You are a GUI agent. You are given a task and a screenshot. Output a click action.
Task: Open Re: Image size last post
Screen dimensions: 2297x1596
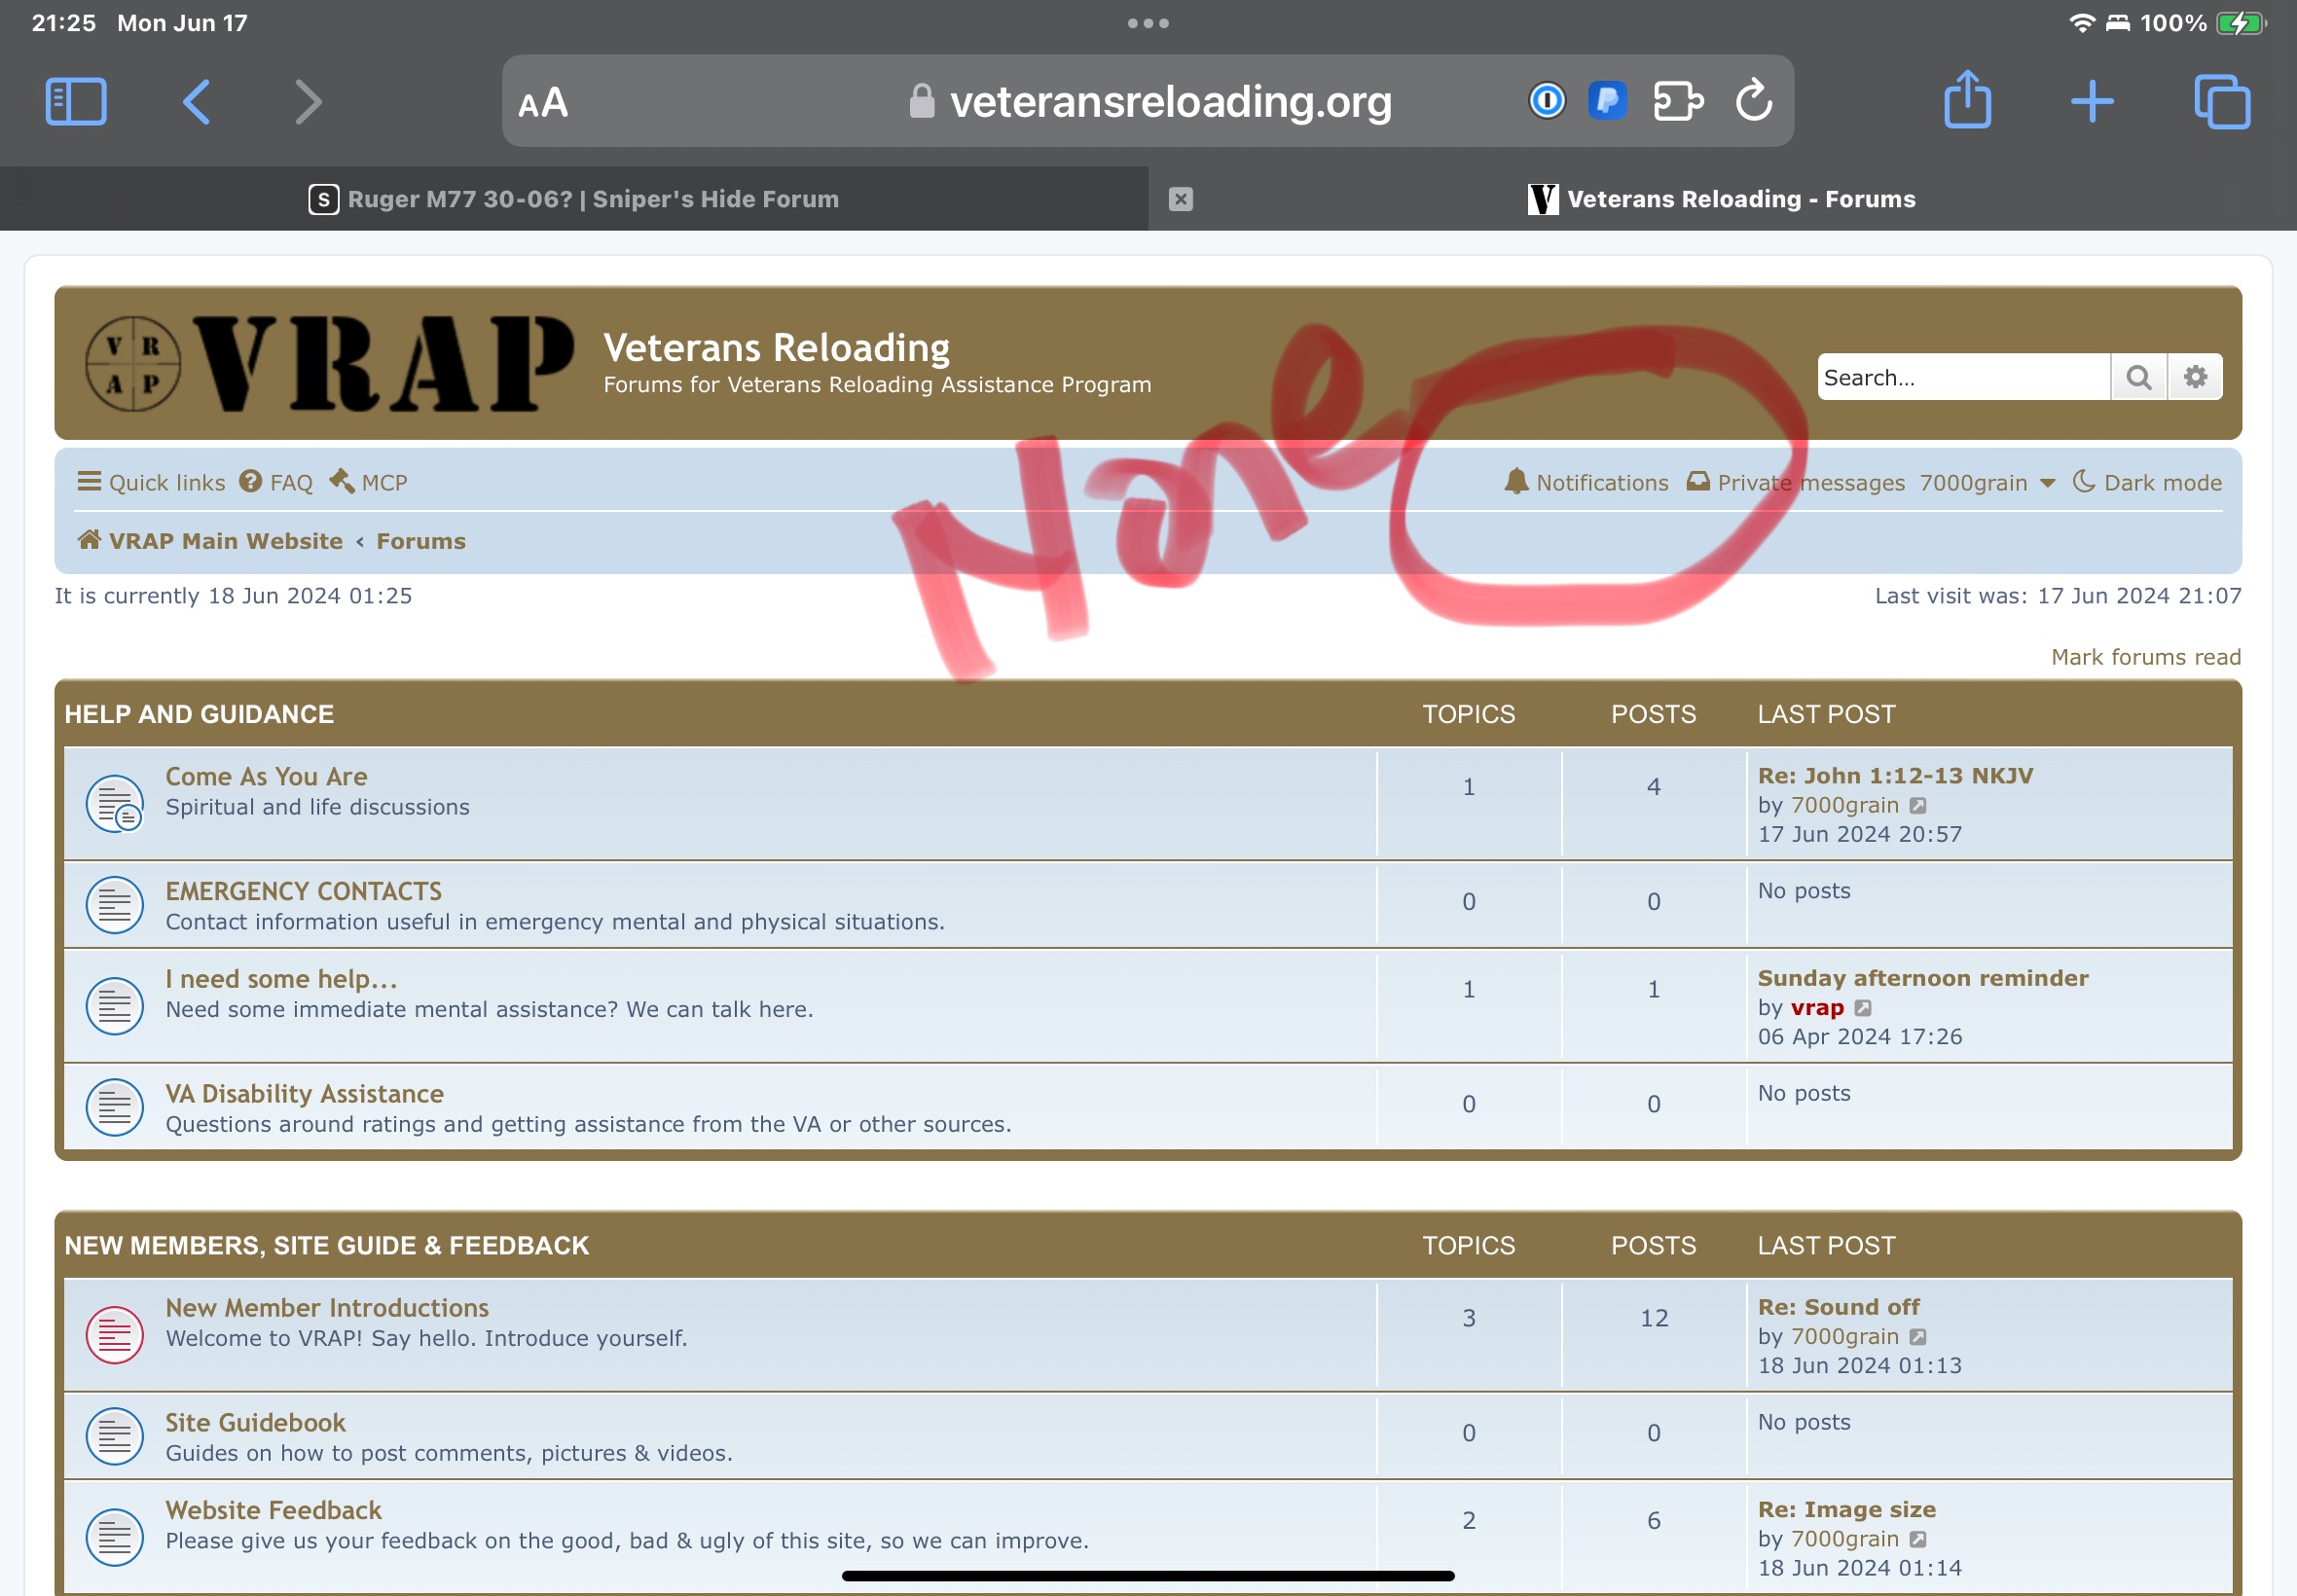(x=1846, y=1509)
